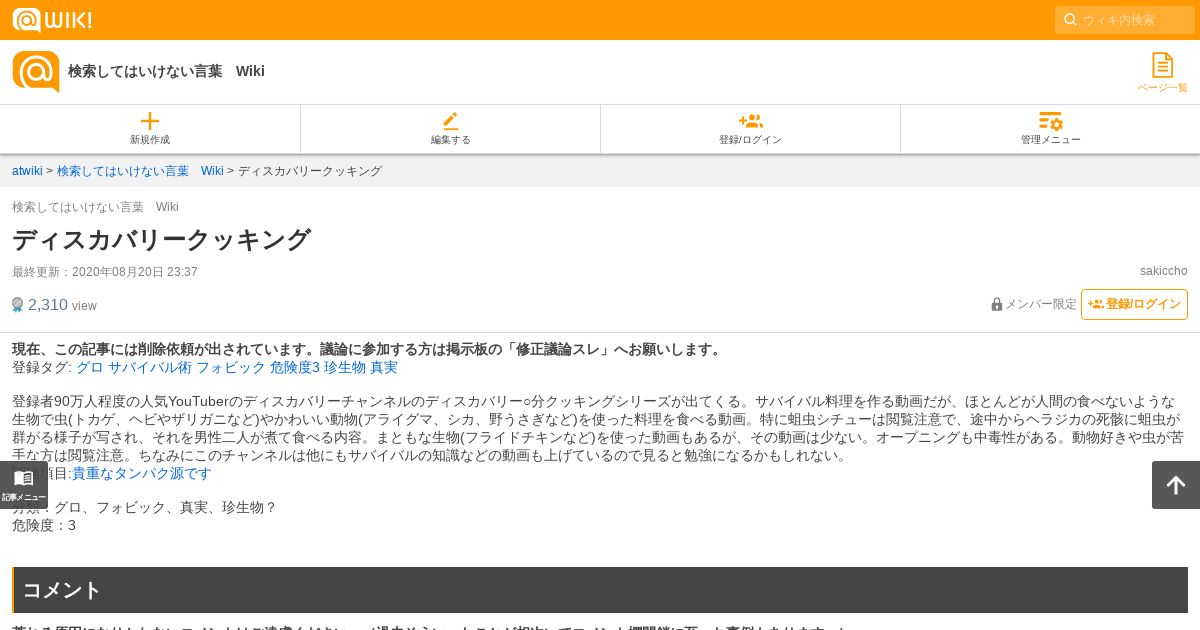The height and width of the screenshot is (630, 1200).
Task: Open the 記事メニュー side button
Action: pos(24,485)
